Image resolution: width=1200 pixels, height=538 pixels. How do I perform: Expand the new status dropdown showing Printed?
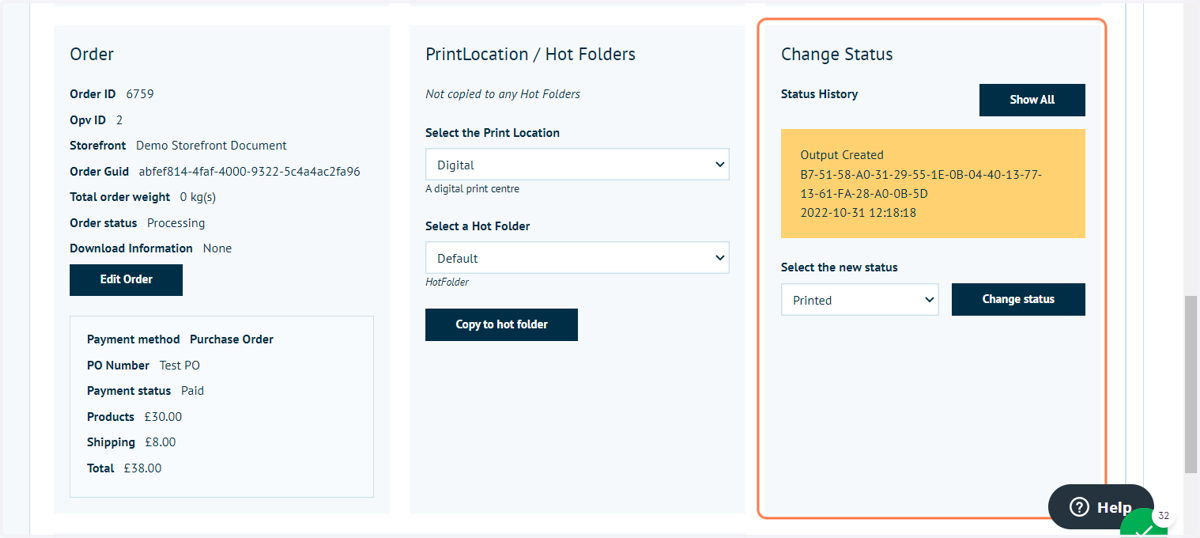[860, 300]
